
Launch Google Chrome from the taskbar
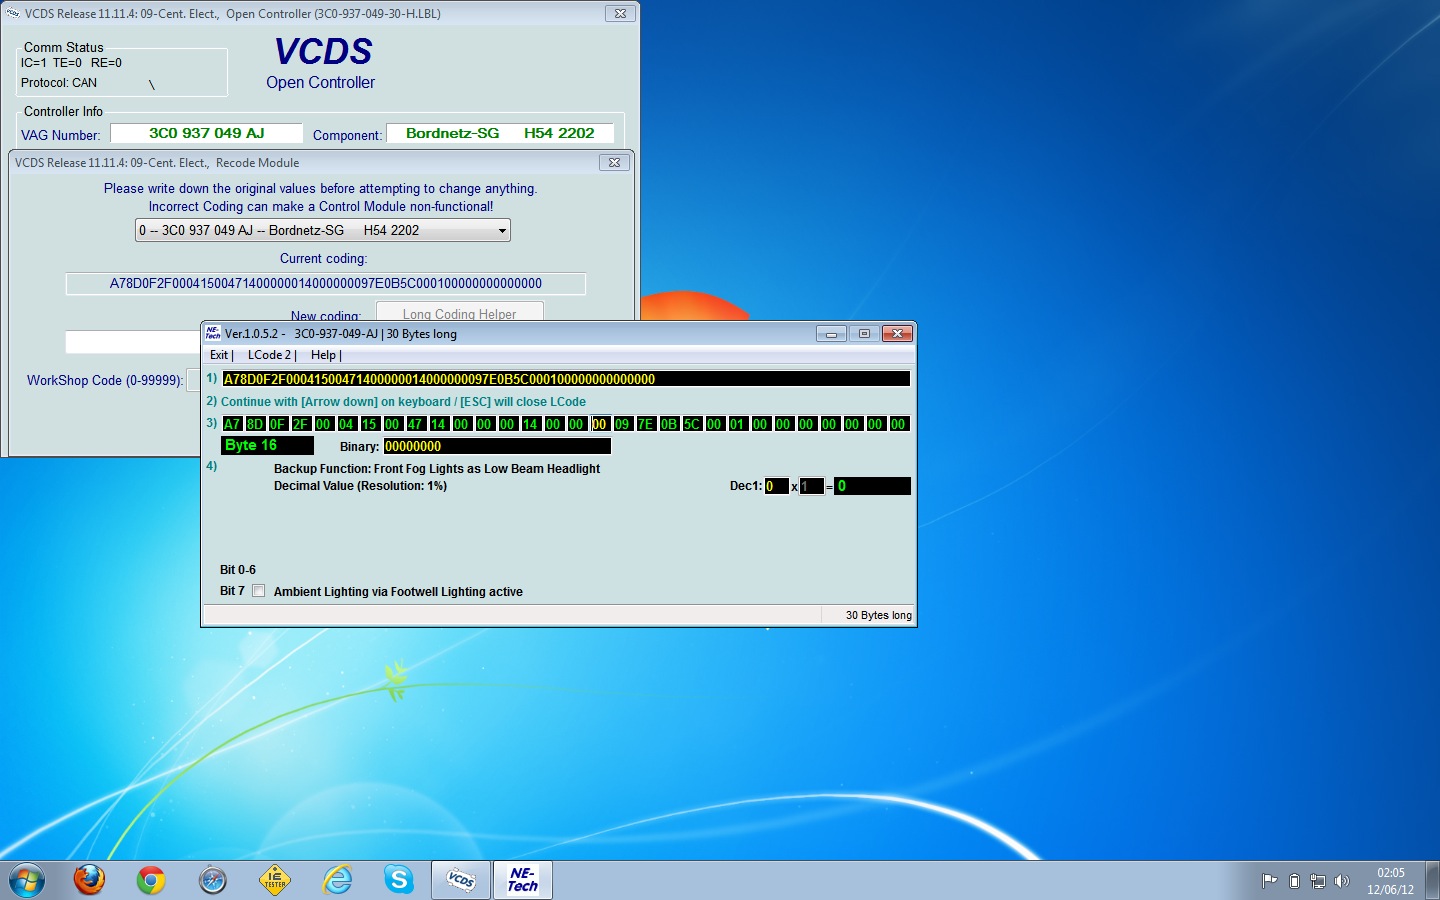[151, 880]
